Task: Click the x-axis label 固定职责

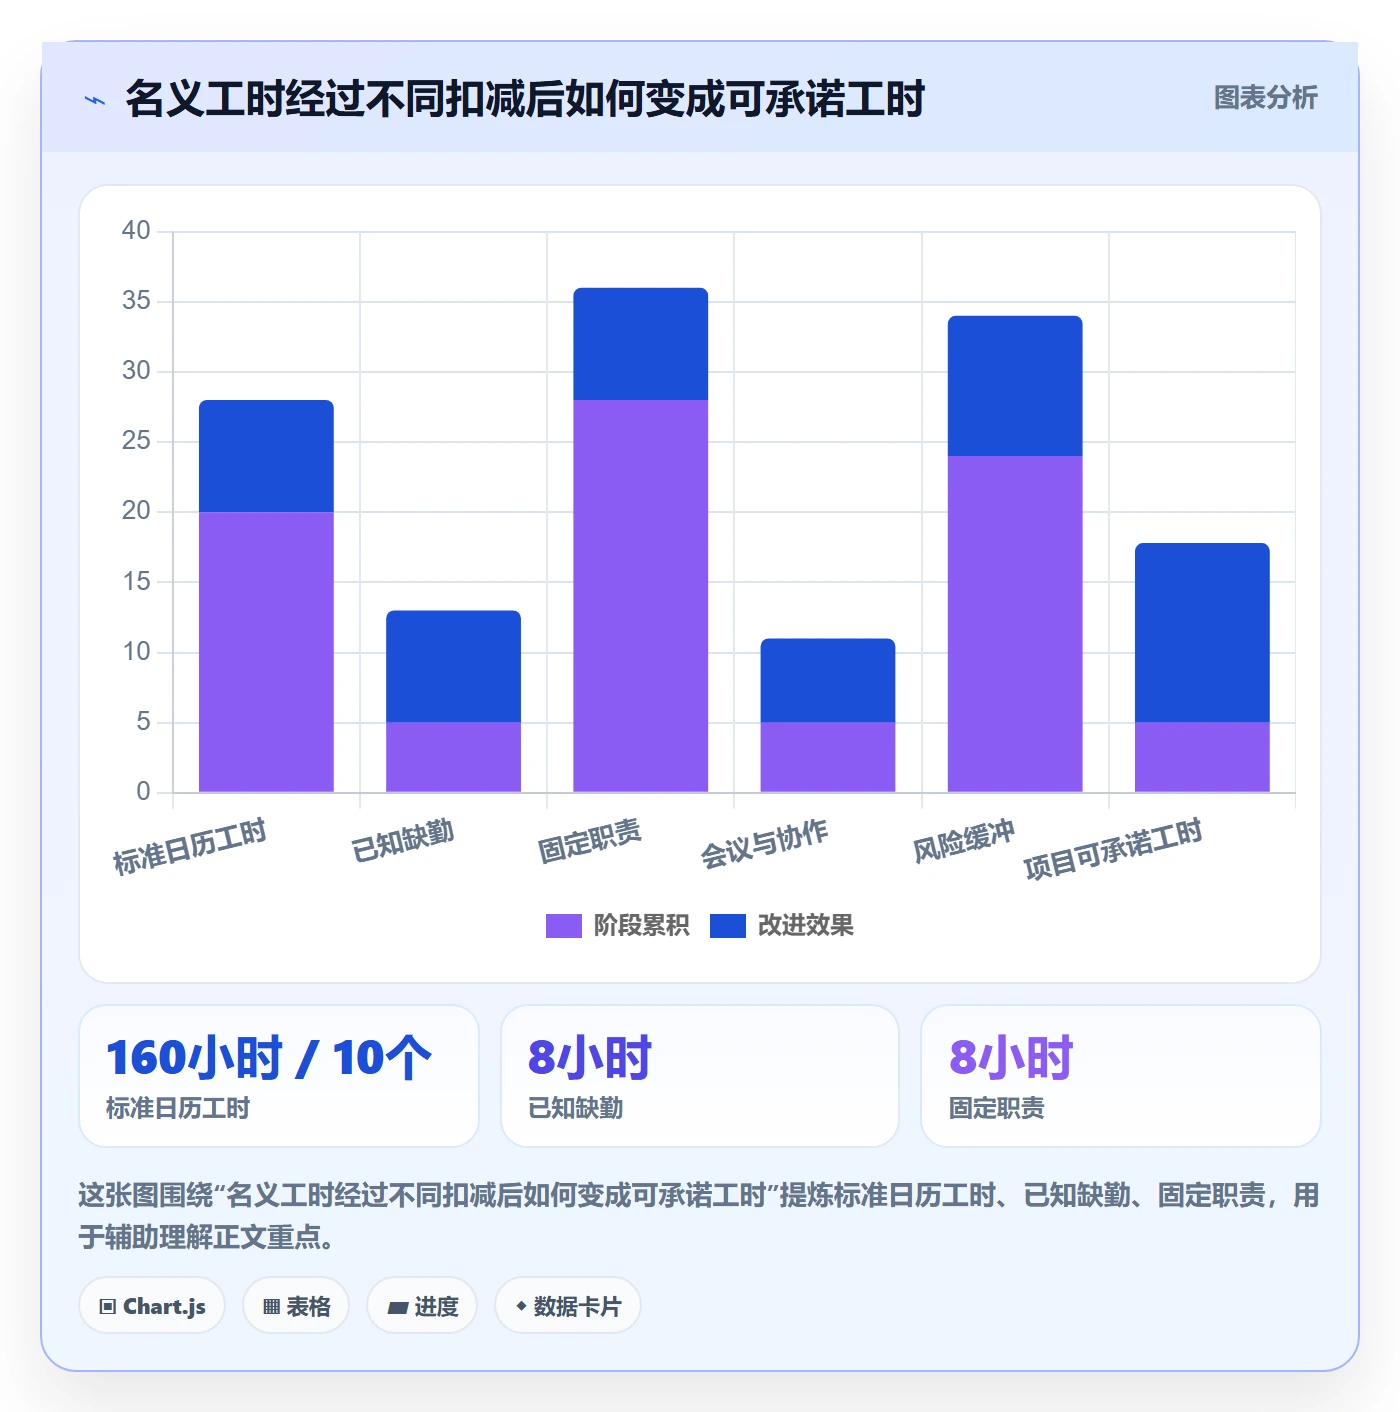Action: coord(590,840)
